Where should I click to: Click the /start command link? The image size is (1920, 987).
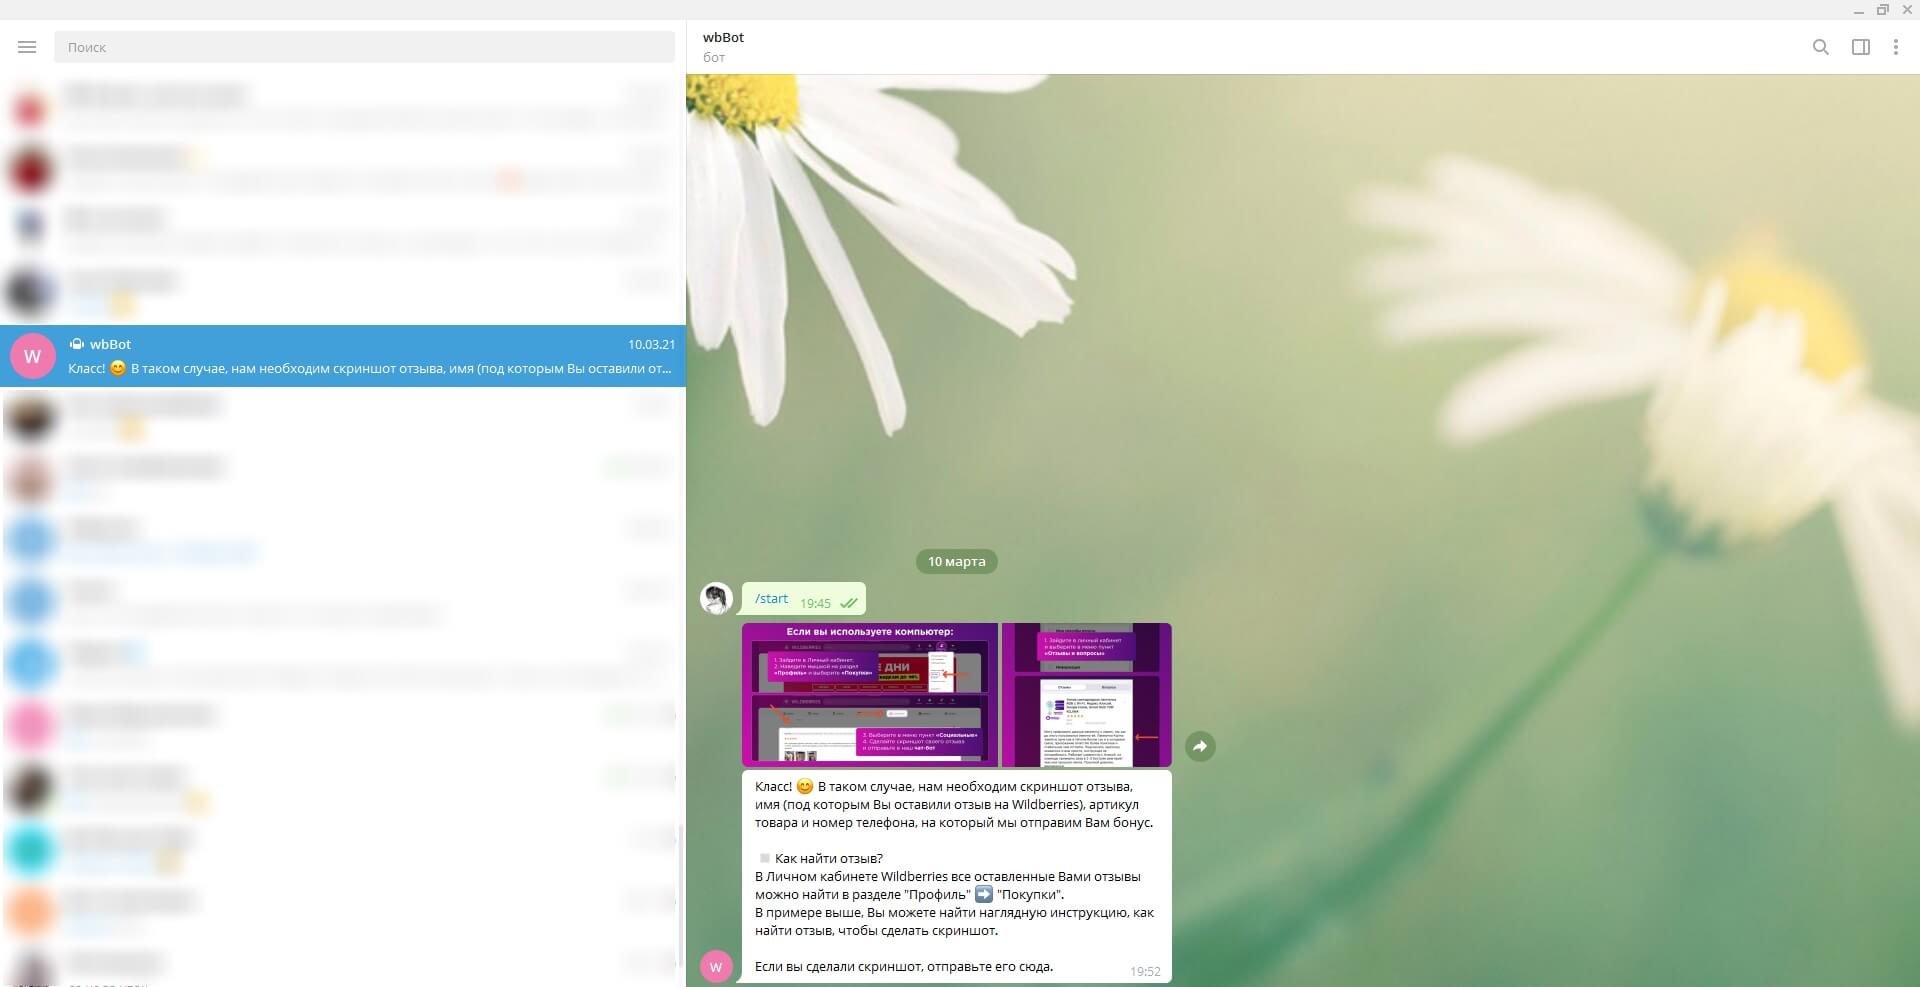[x=771, y=598]
